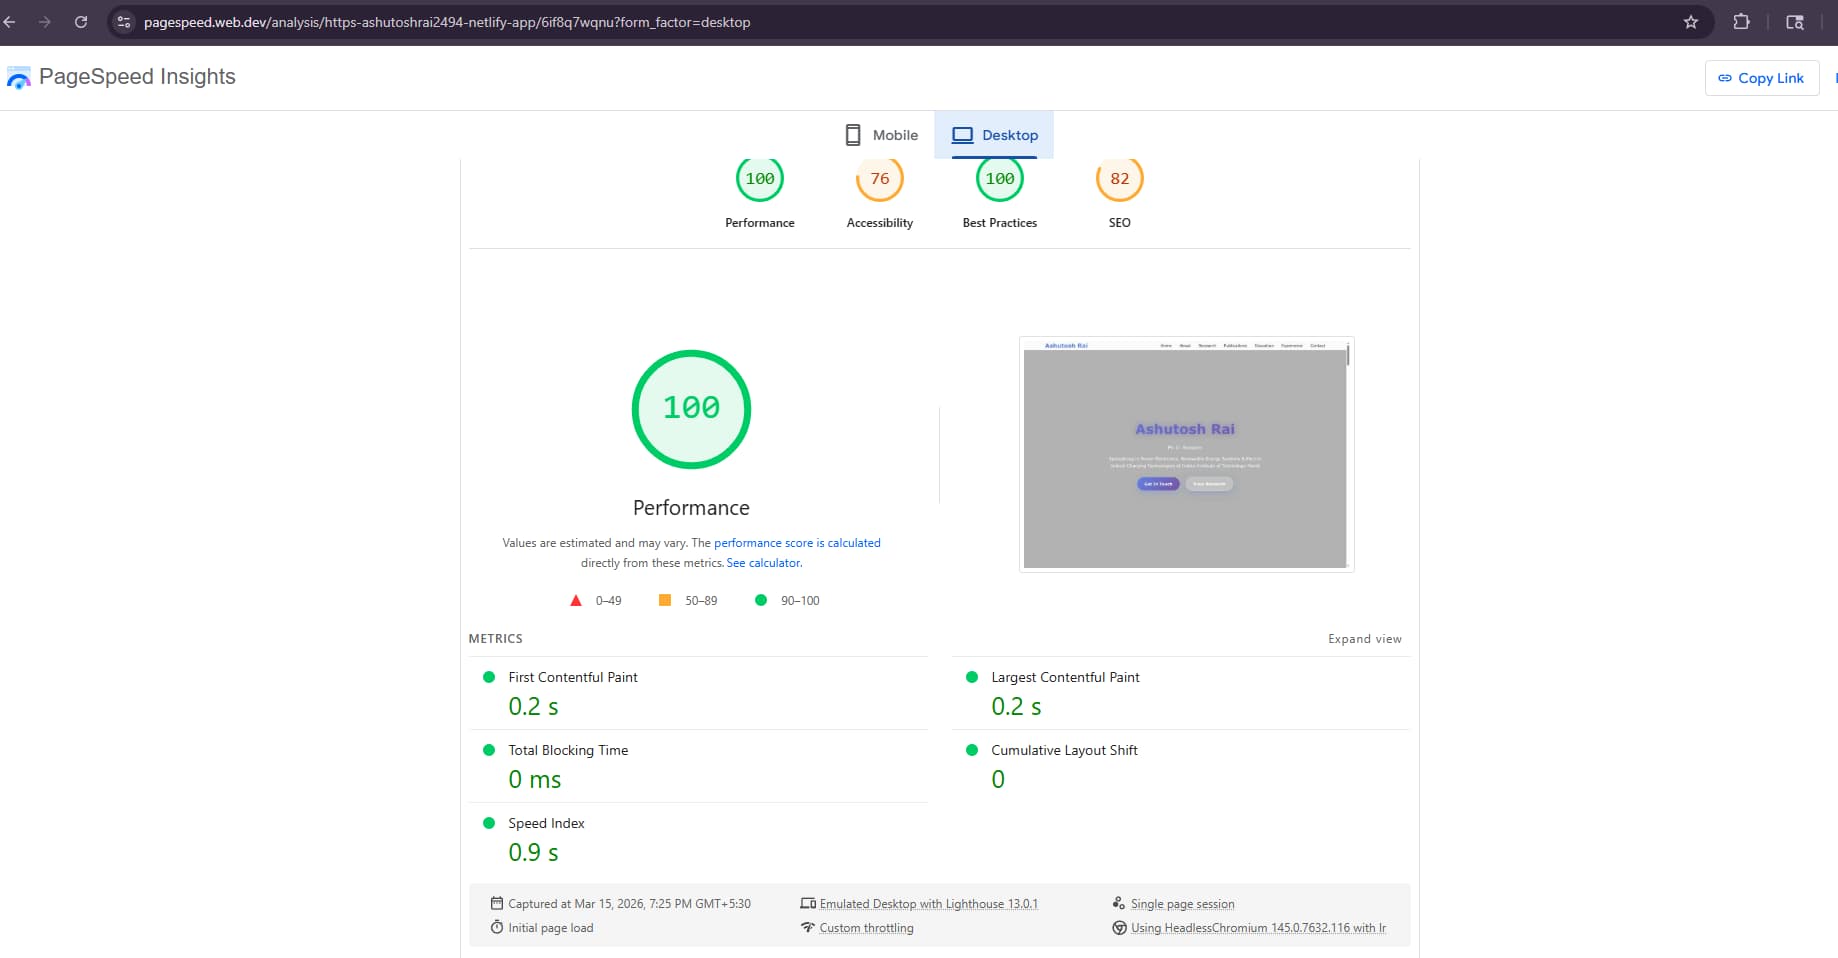Open the See calculator link

pos(763,563)
